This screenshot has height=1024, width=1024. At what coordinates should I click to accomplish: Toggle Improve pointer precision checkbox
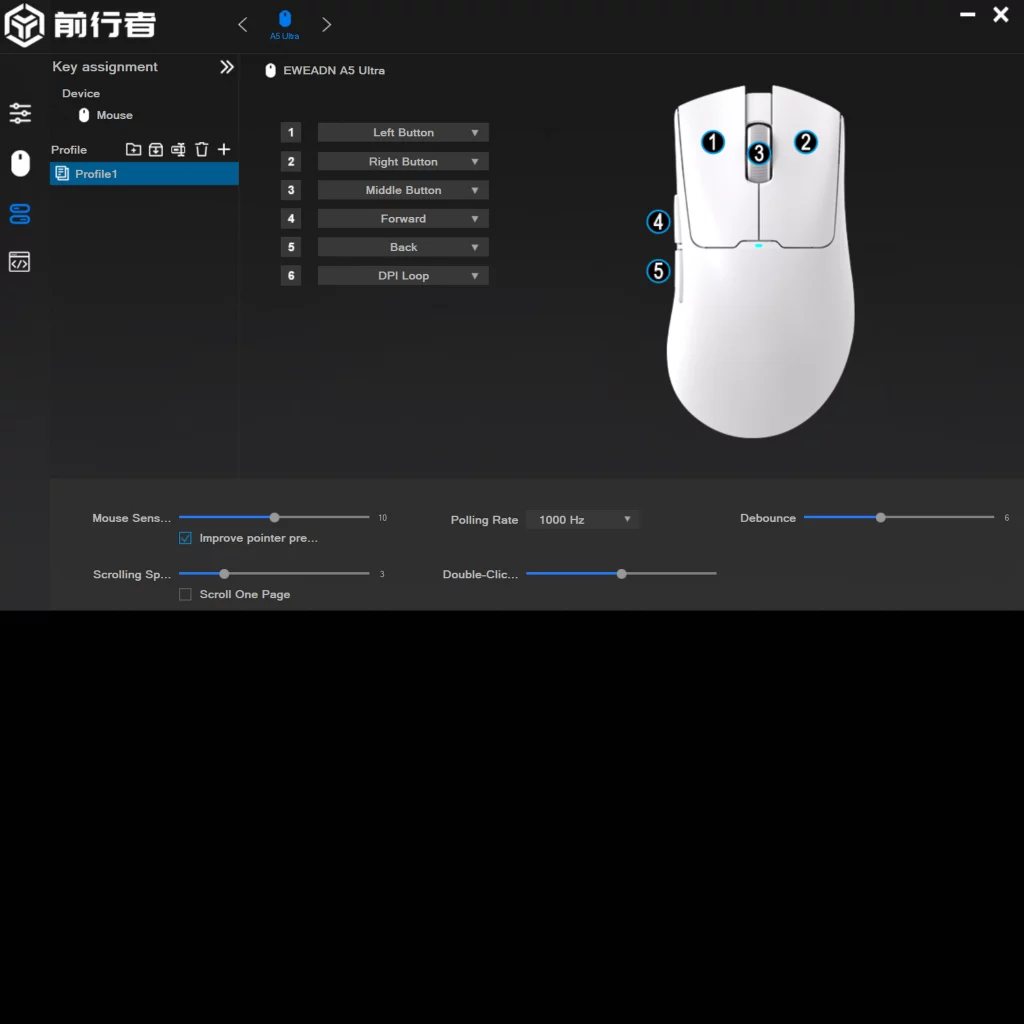tap(185, 538)
